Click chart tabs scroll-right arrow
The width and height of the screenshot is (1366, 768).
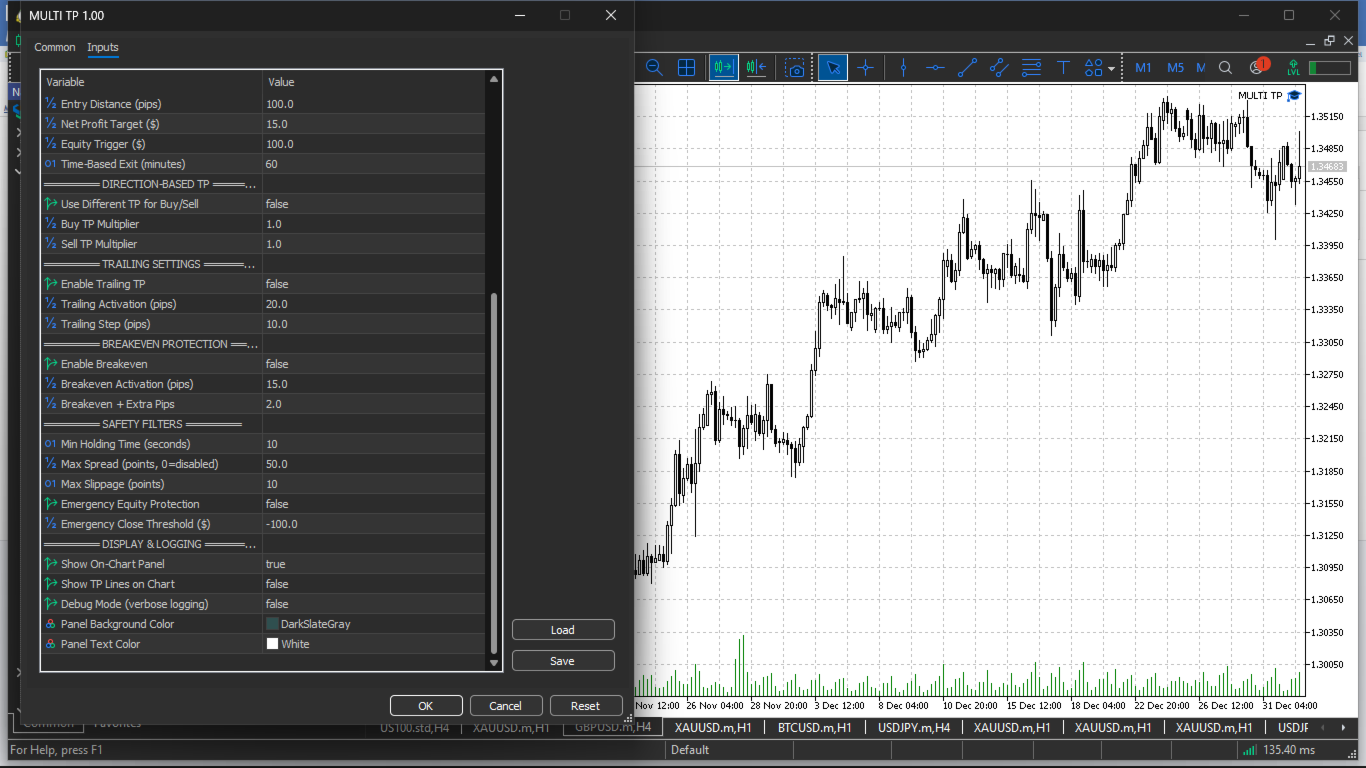(1341, 727)
